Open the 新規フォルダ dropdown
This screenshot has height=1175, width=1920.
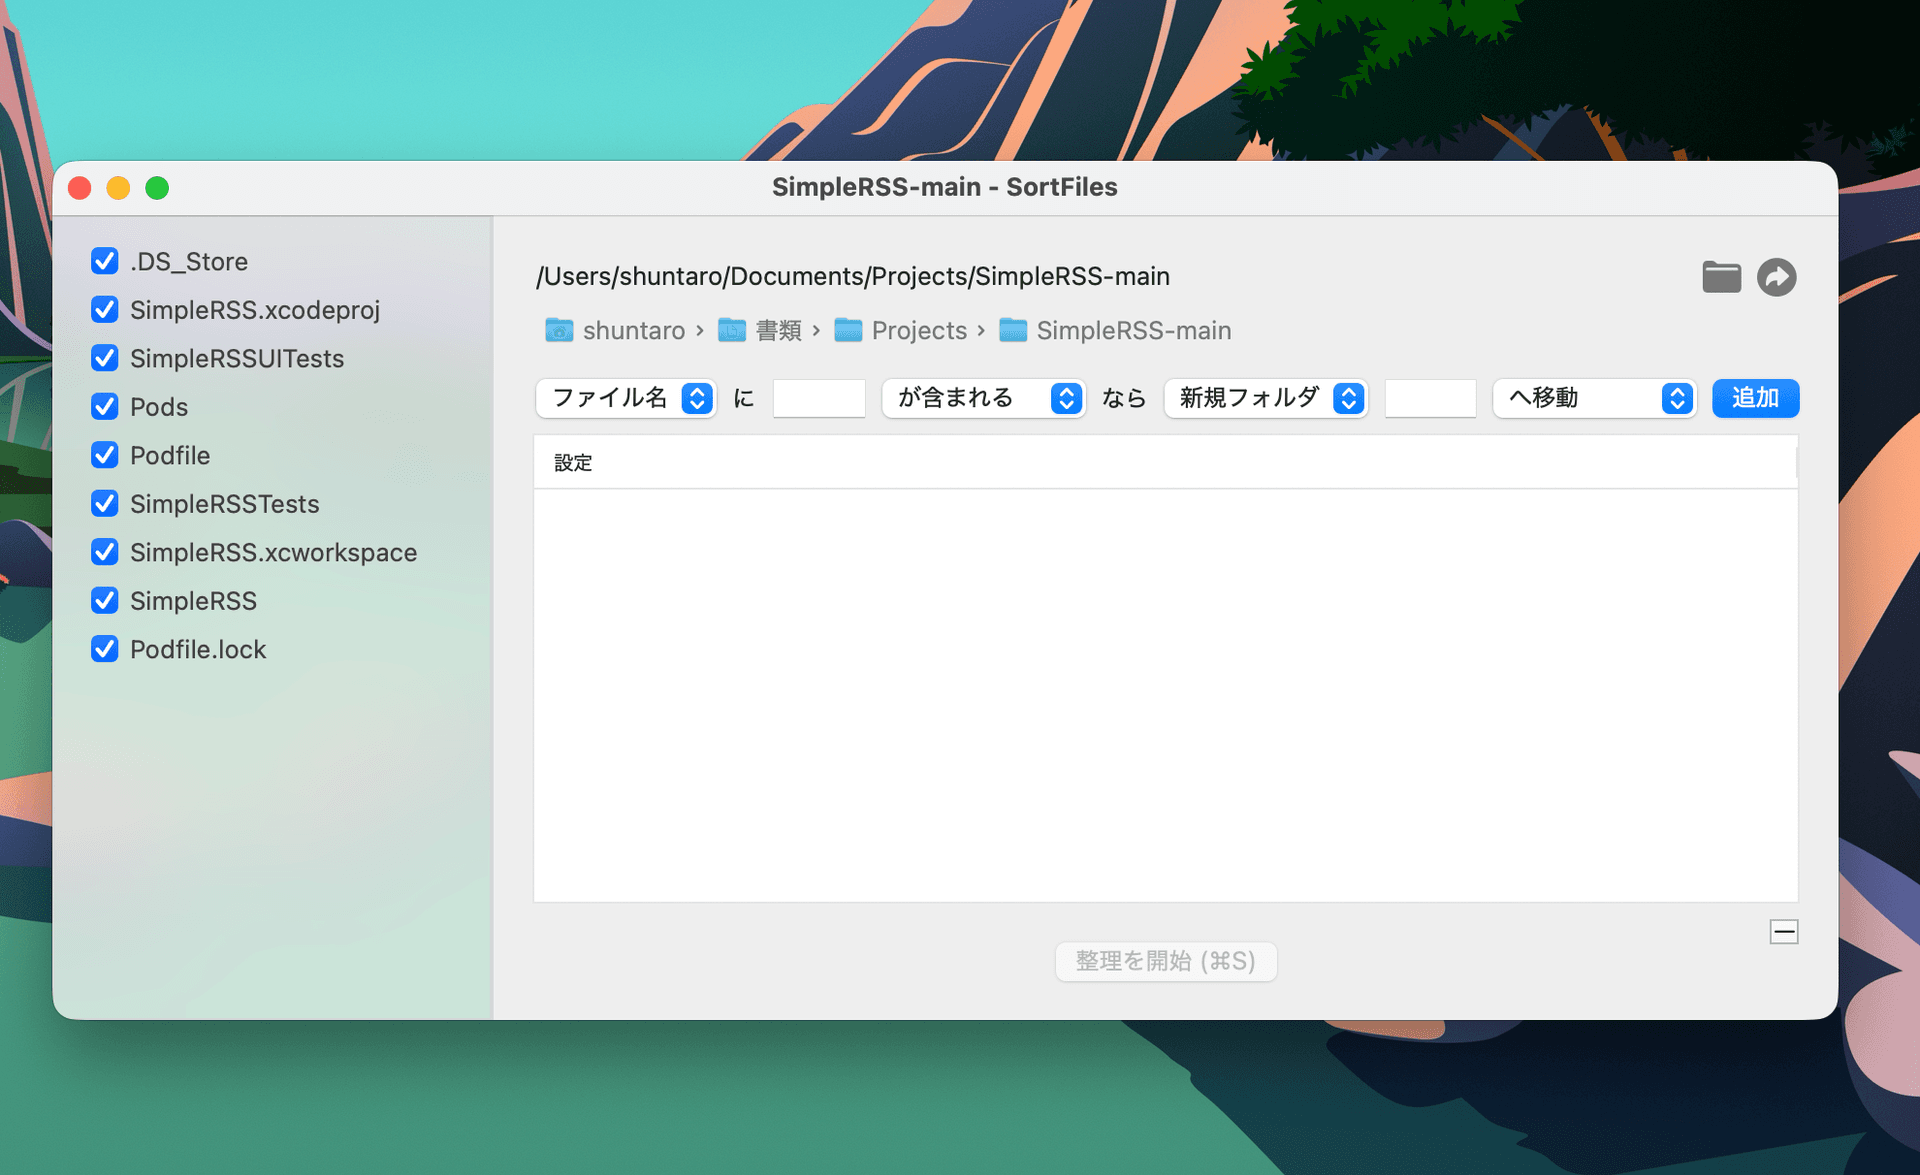pos(1266,398)
